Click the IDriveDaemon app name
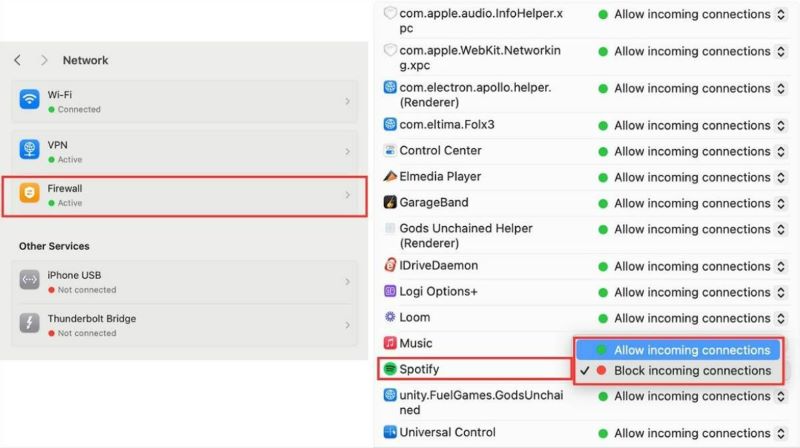The height and width of the screenshot is (448, 800). coord(439,265)
